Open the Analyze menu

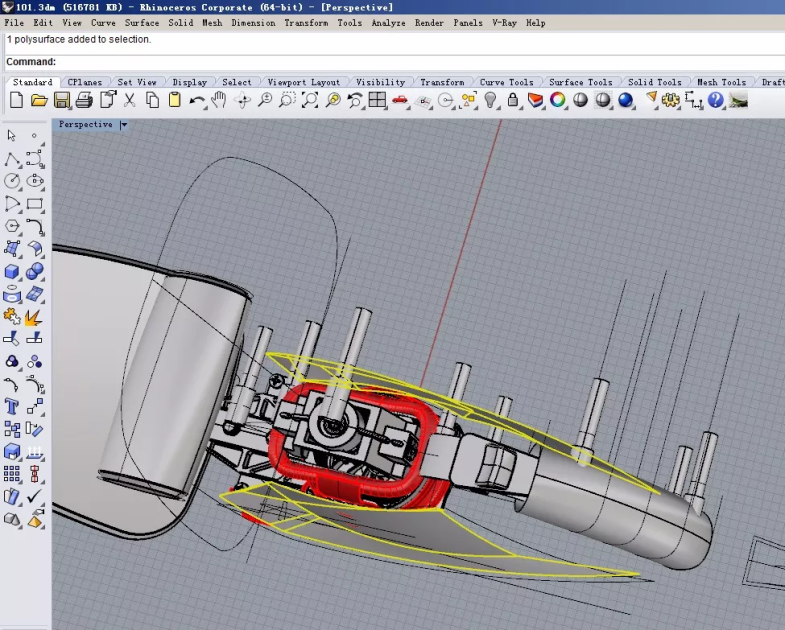click(x=388, y=22)
